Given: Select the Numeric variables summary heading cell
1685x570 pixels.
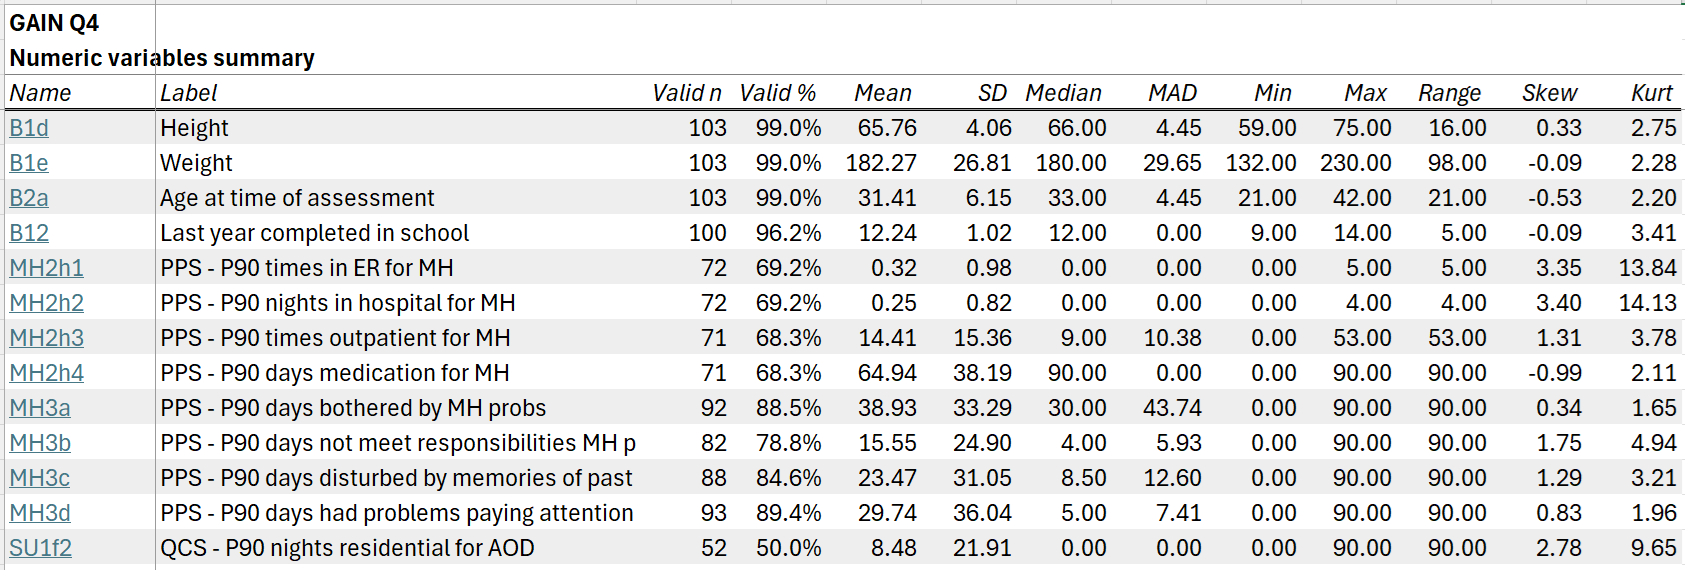Looking at the screenshot, I should click(x=162, y=58).
